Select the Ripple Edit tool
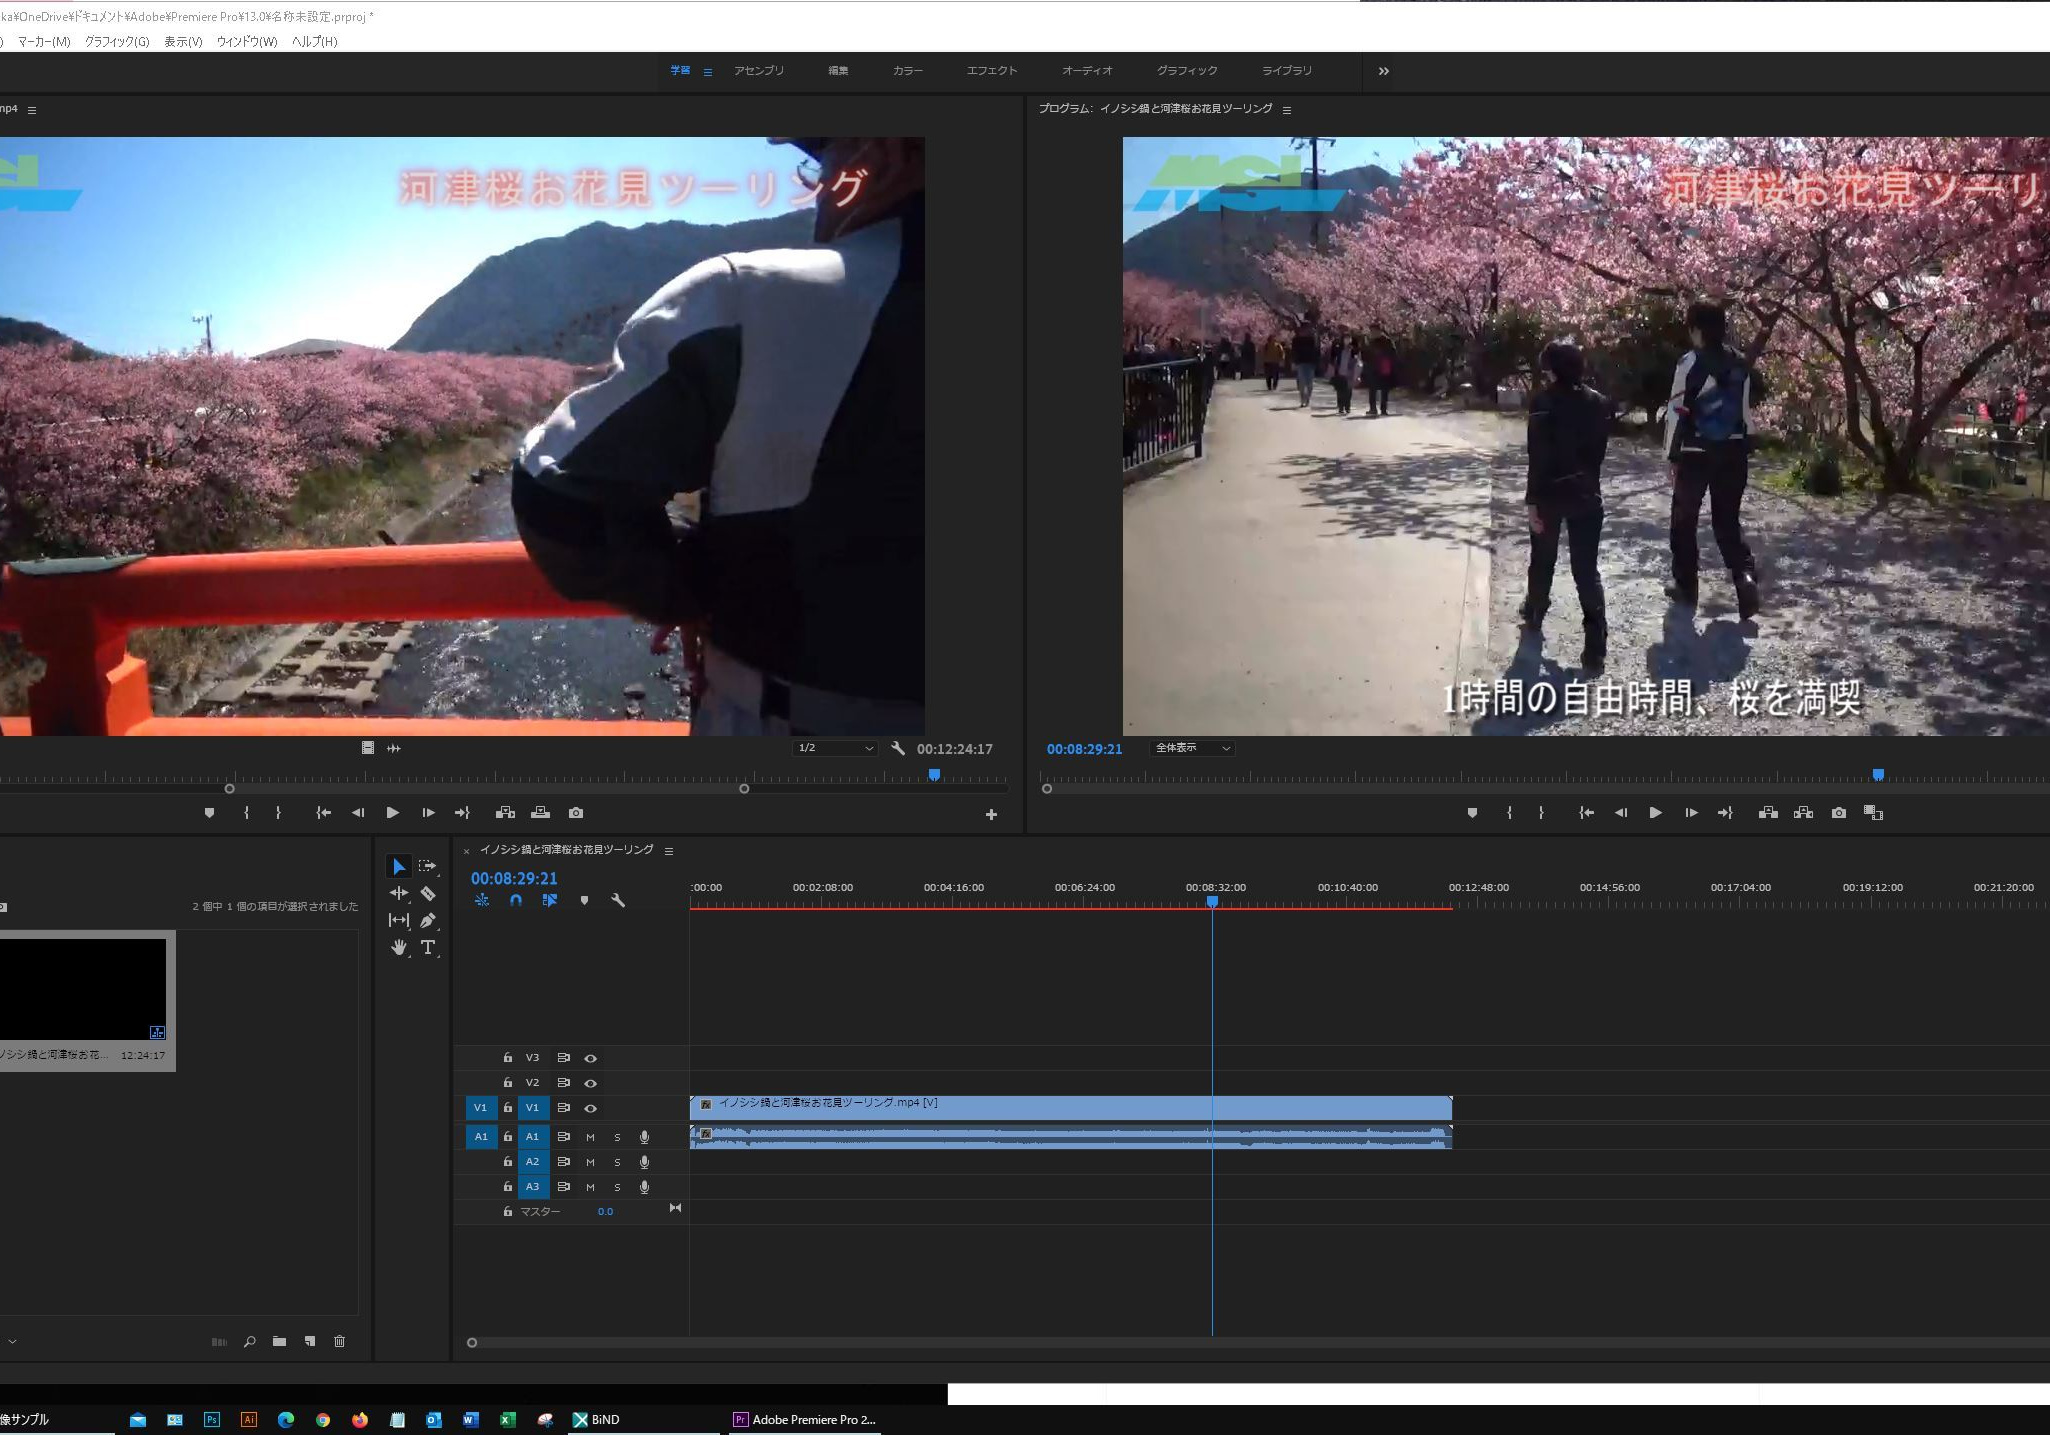 coord(398,893)
